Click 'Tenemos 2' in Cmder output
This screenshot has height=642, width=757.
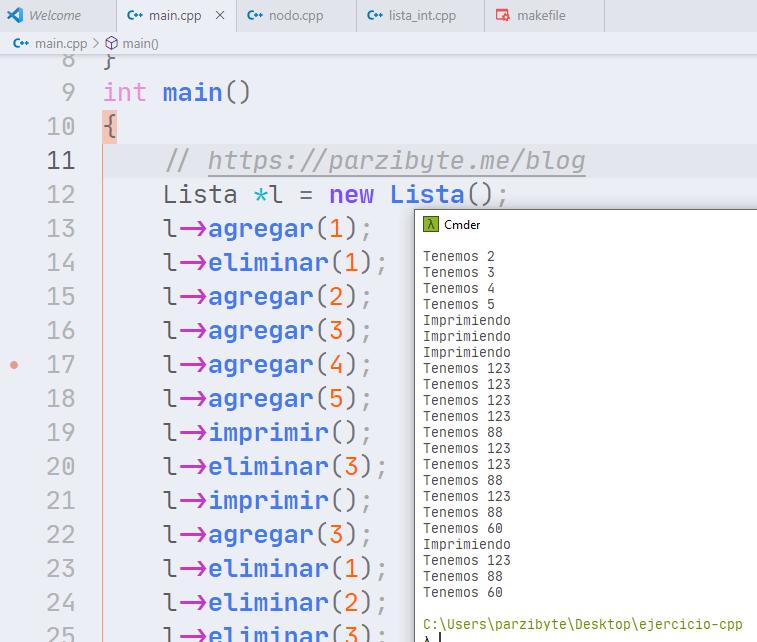pos(459,256)
